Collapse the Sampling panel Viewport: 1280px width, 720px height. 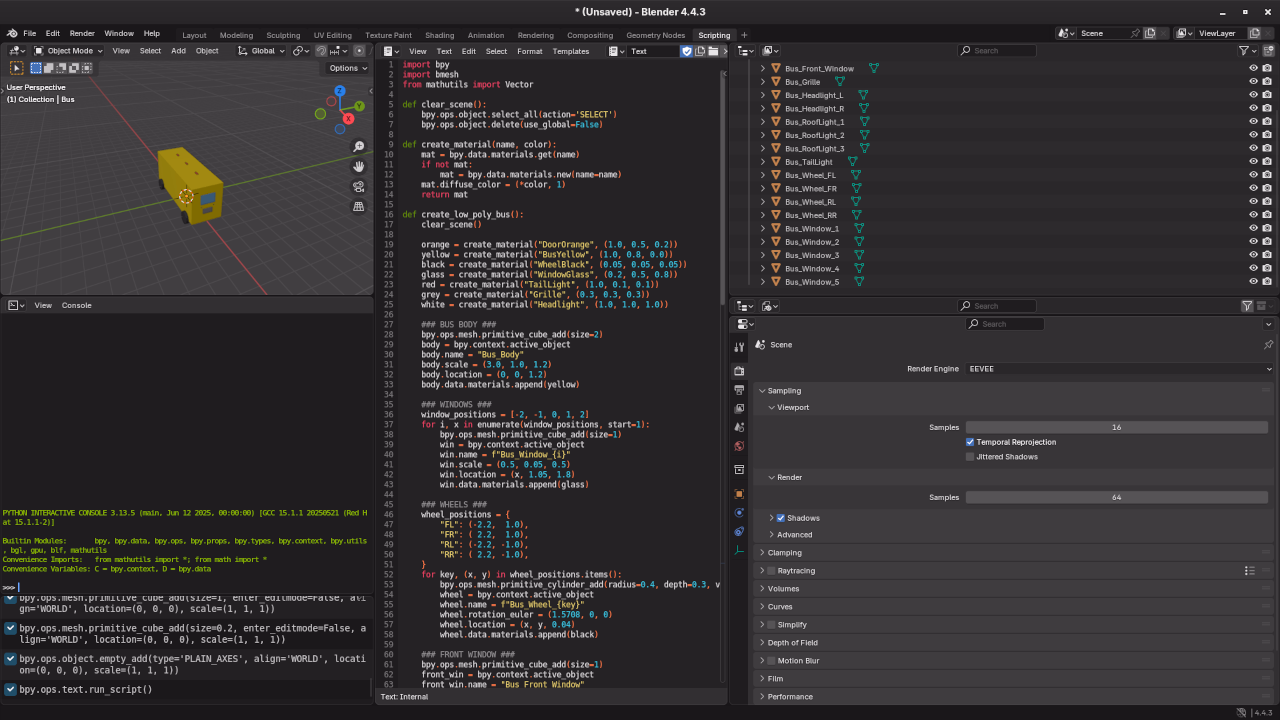click(x=784, y=391)
